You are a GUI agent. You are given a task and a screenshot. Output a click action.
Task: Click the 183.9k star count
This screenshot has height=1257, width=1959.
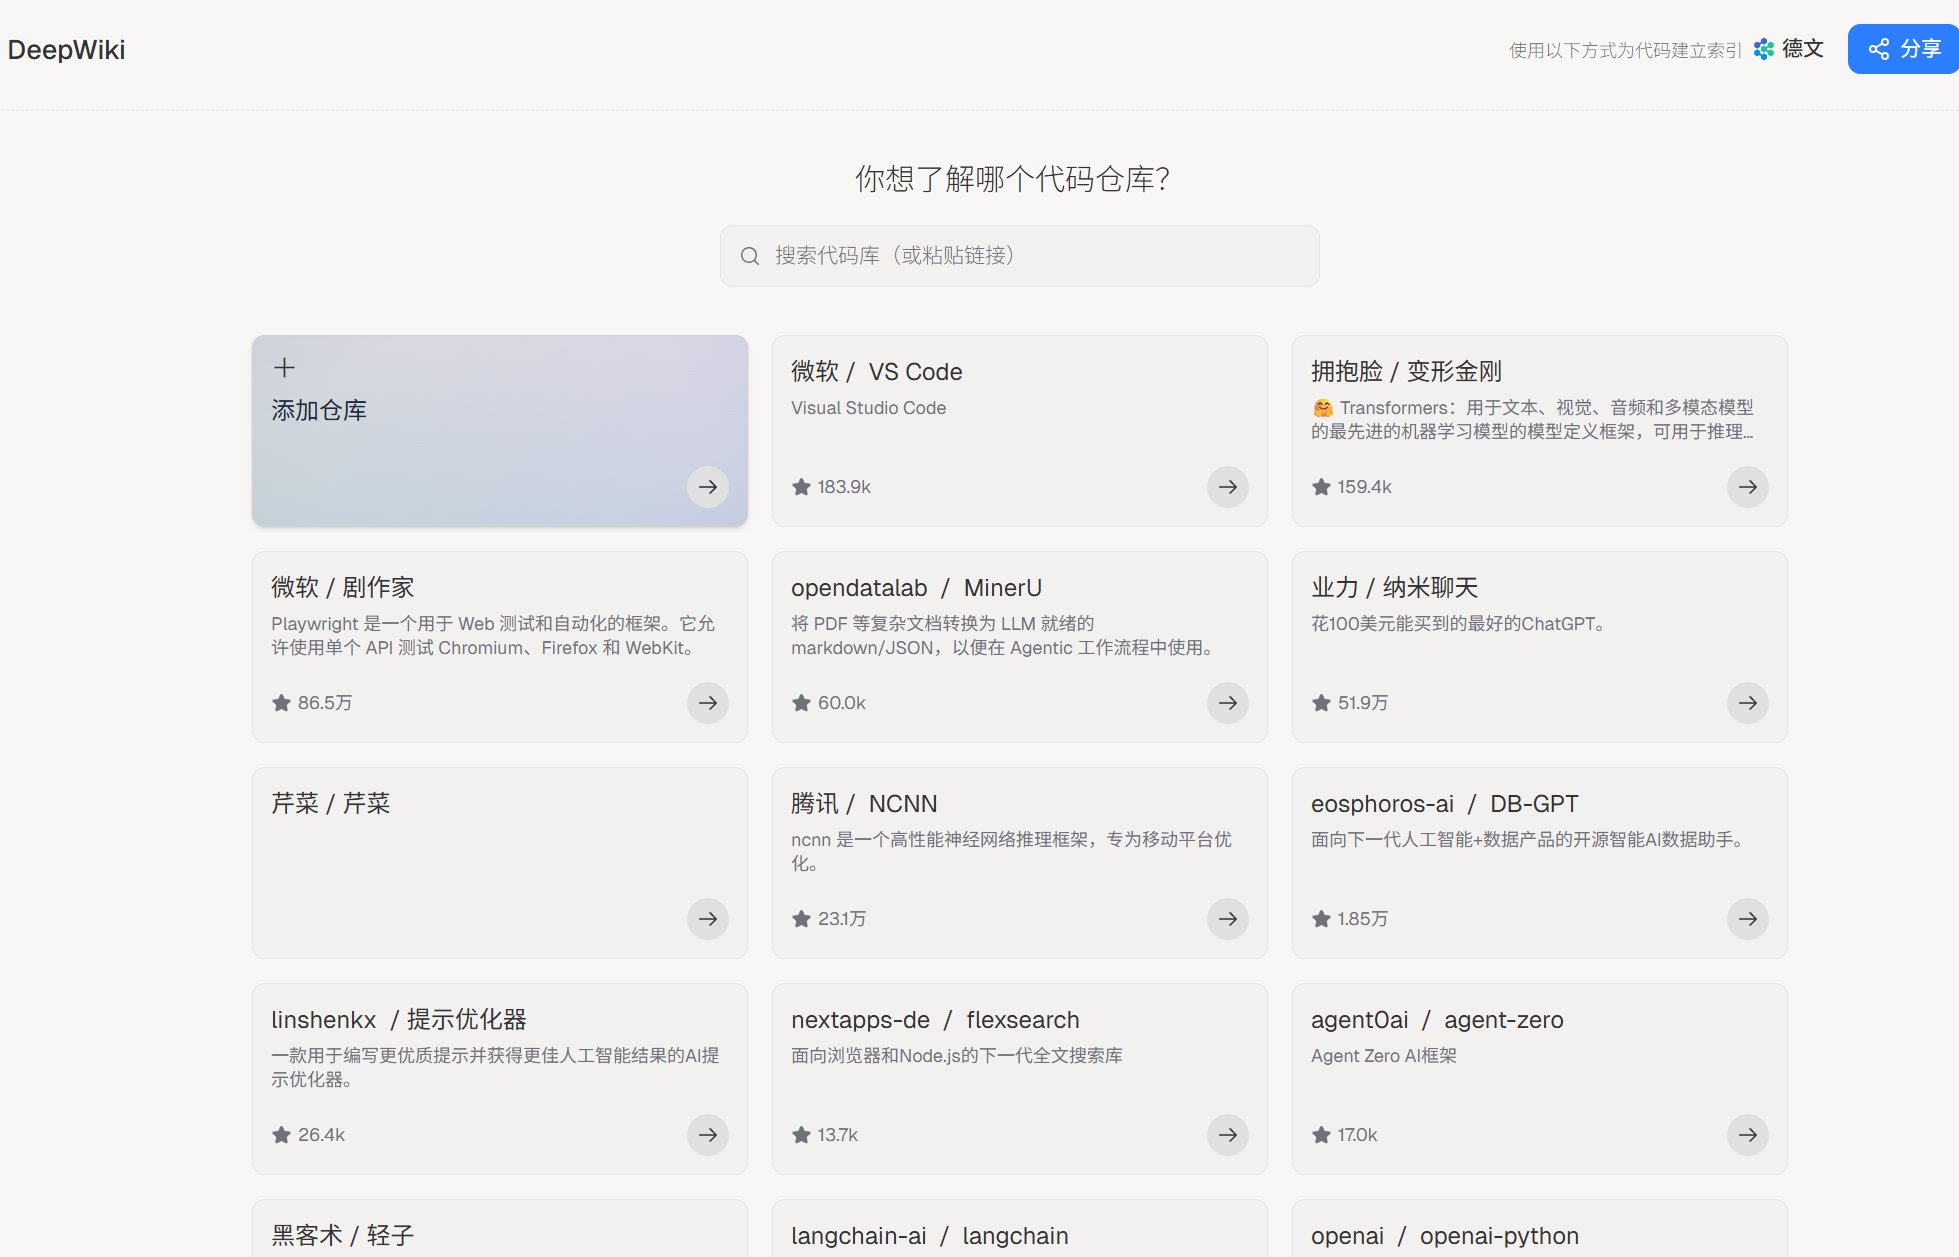click(845, 487)
